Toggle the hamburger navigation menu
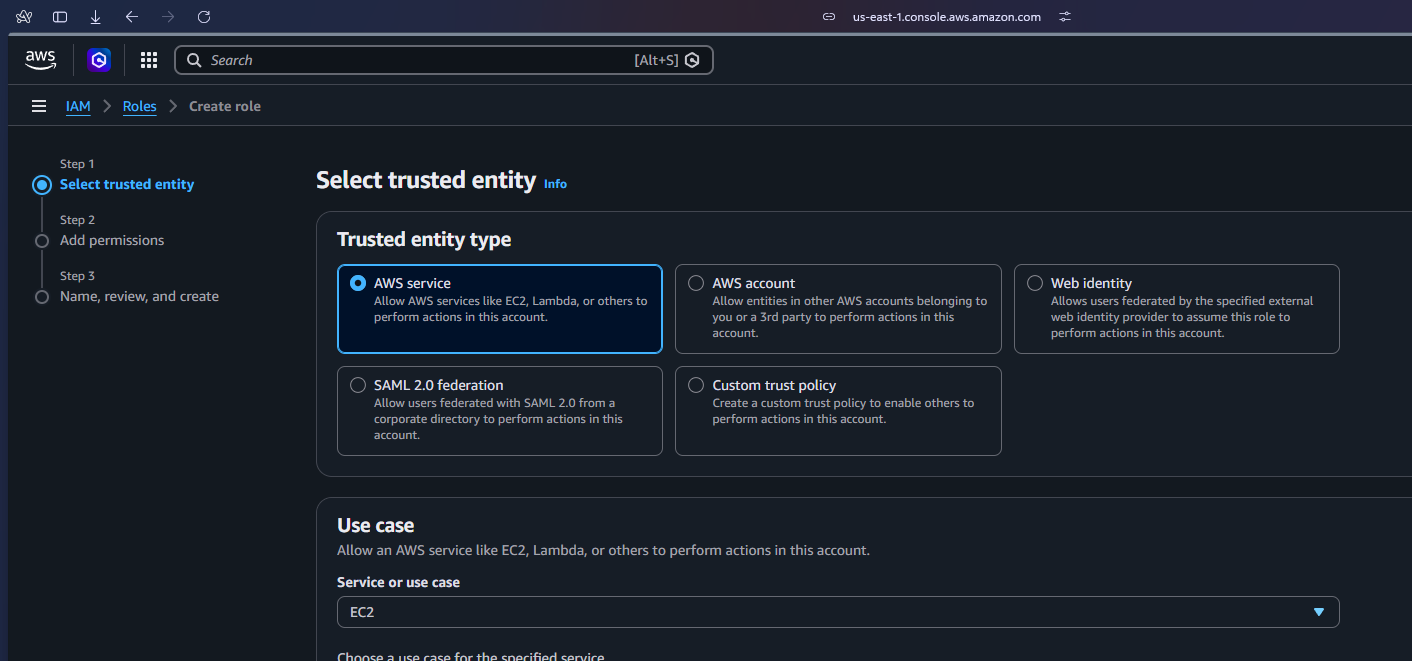Image resolution: width=1412 pixels, height=661 pixels. point(39,106)
